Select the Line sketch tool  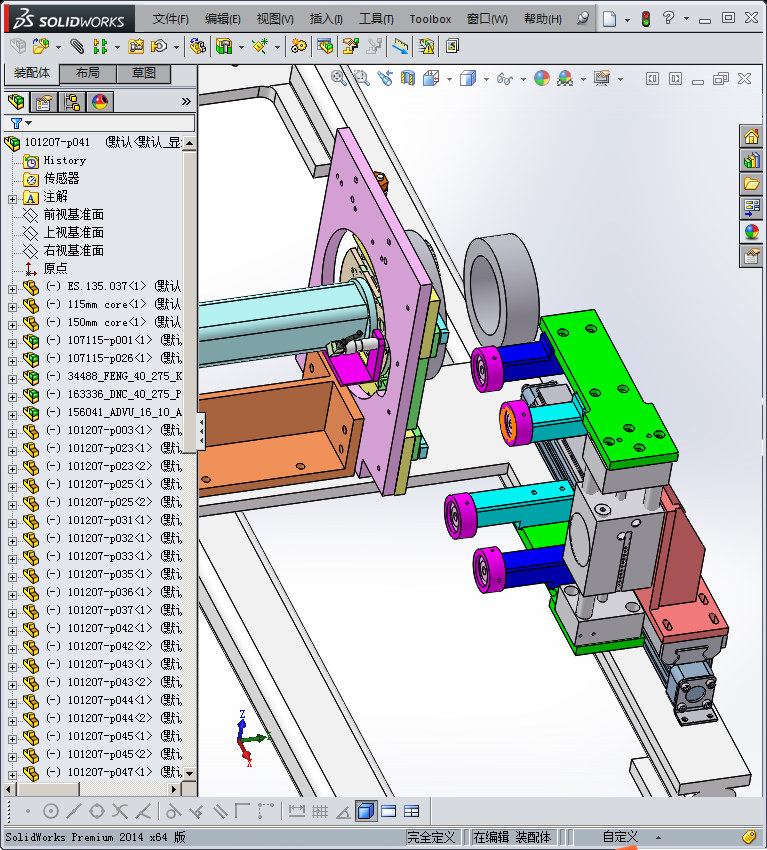[73, 811]
